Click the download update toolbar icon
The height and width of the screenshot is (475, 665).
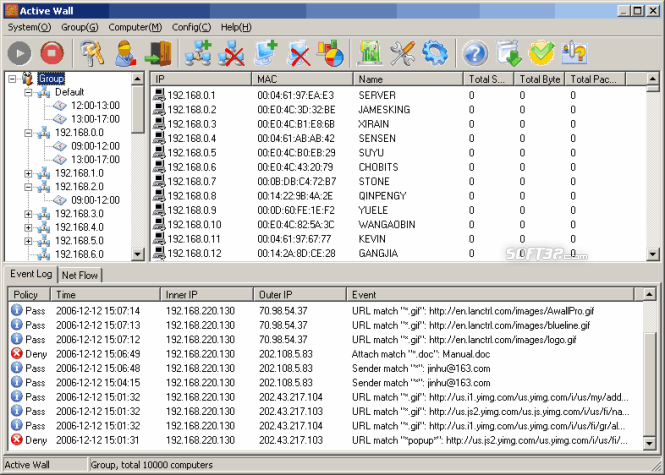509,53
